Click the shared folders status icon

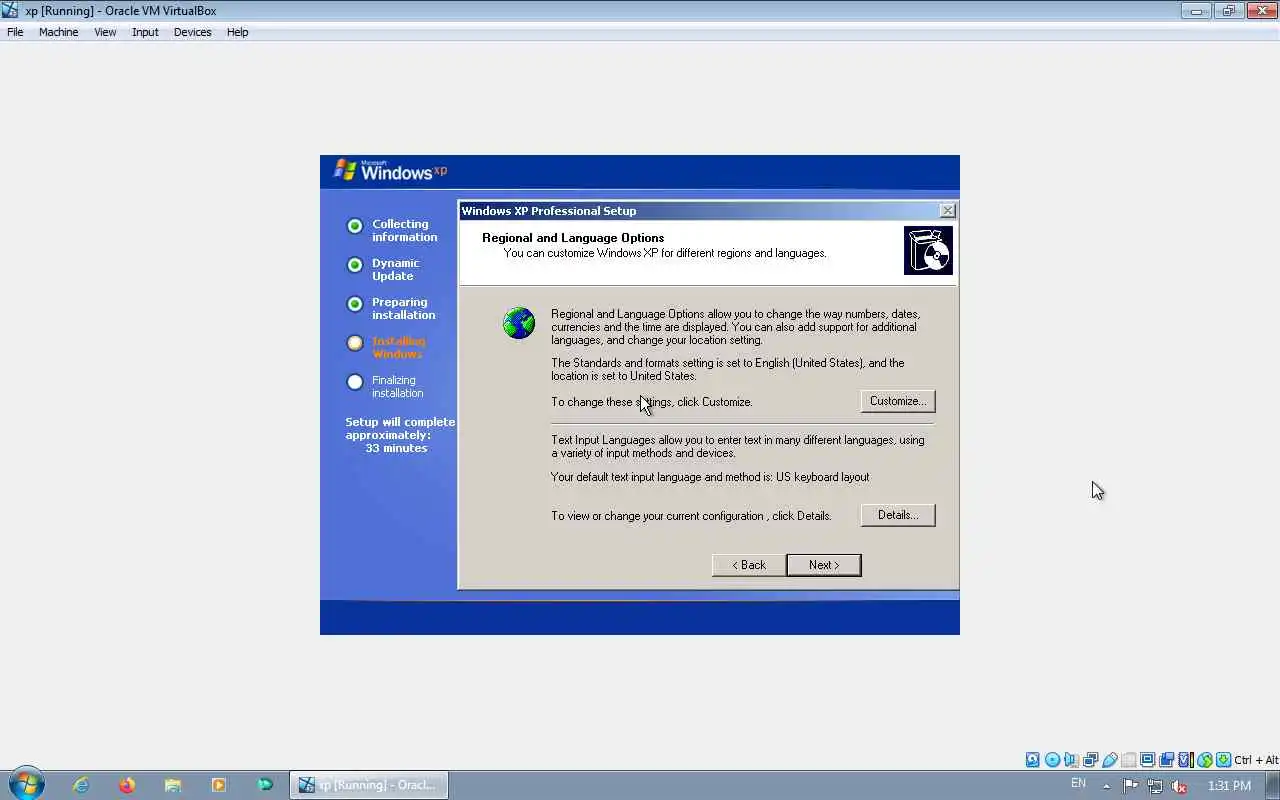pyautogui.click(x=1129, y=760)
